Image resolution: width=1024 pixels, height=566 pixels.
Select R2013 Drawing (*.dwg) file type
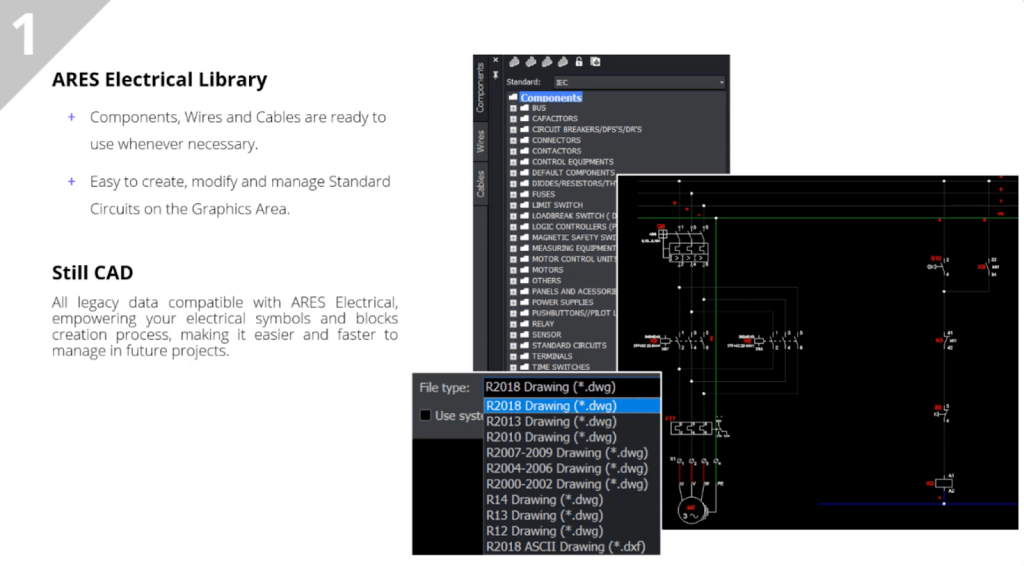(551, 422)
